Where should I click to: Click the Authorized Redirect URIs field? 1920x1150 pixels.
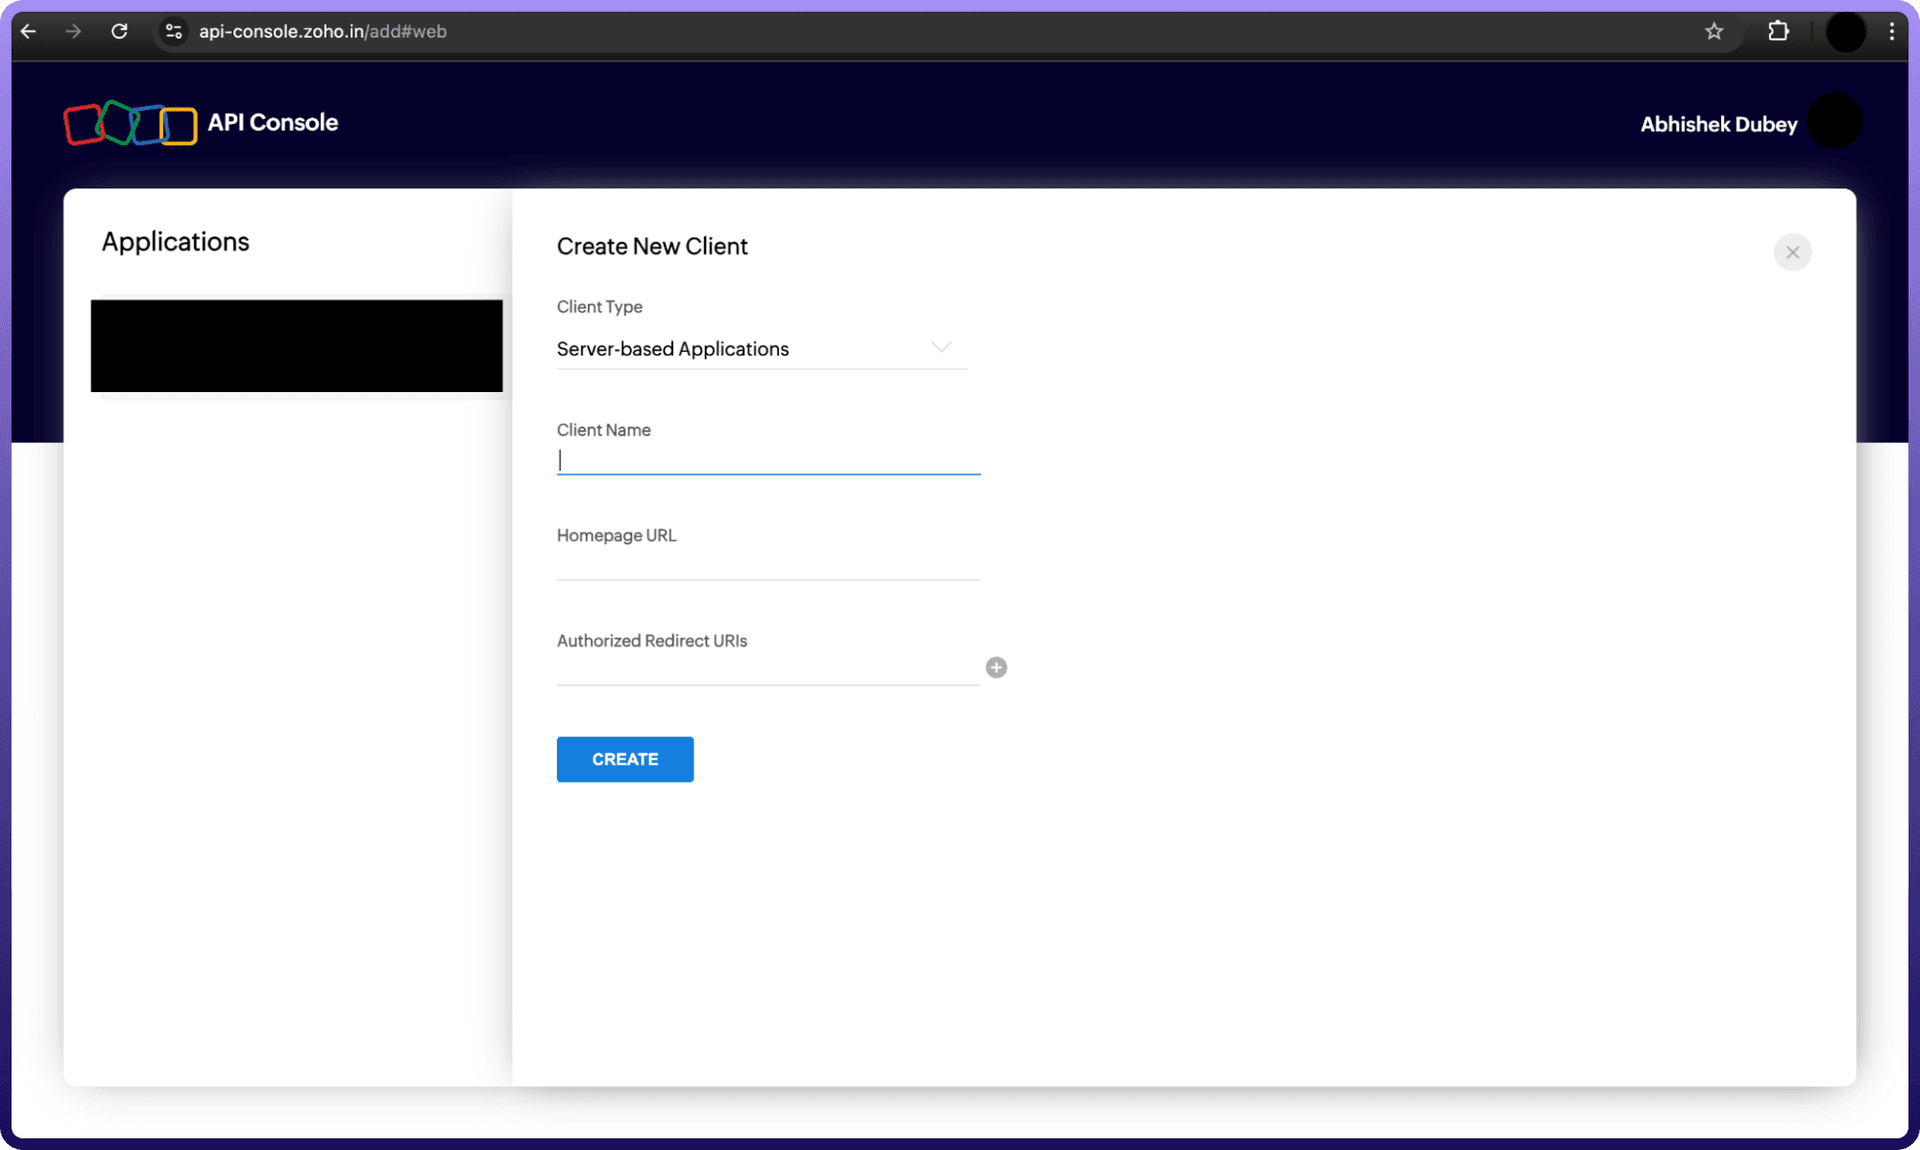pyautogui.click(x=768, y=670)
